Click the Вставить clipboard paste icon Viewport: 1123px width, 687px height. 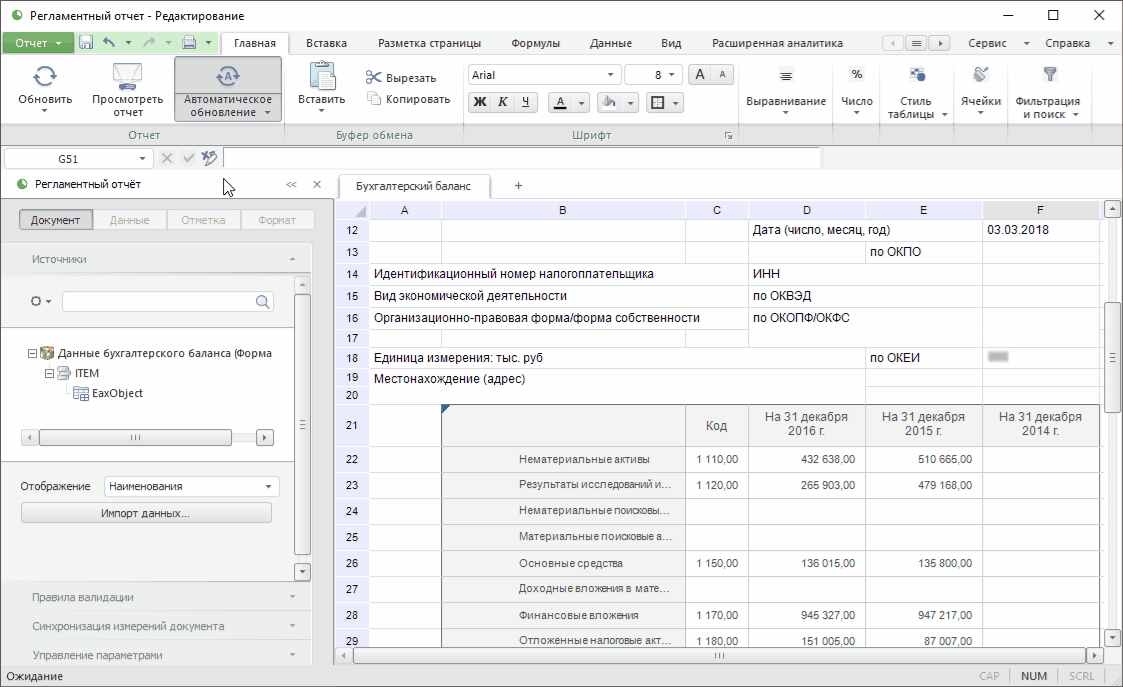point(321,76)
